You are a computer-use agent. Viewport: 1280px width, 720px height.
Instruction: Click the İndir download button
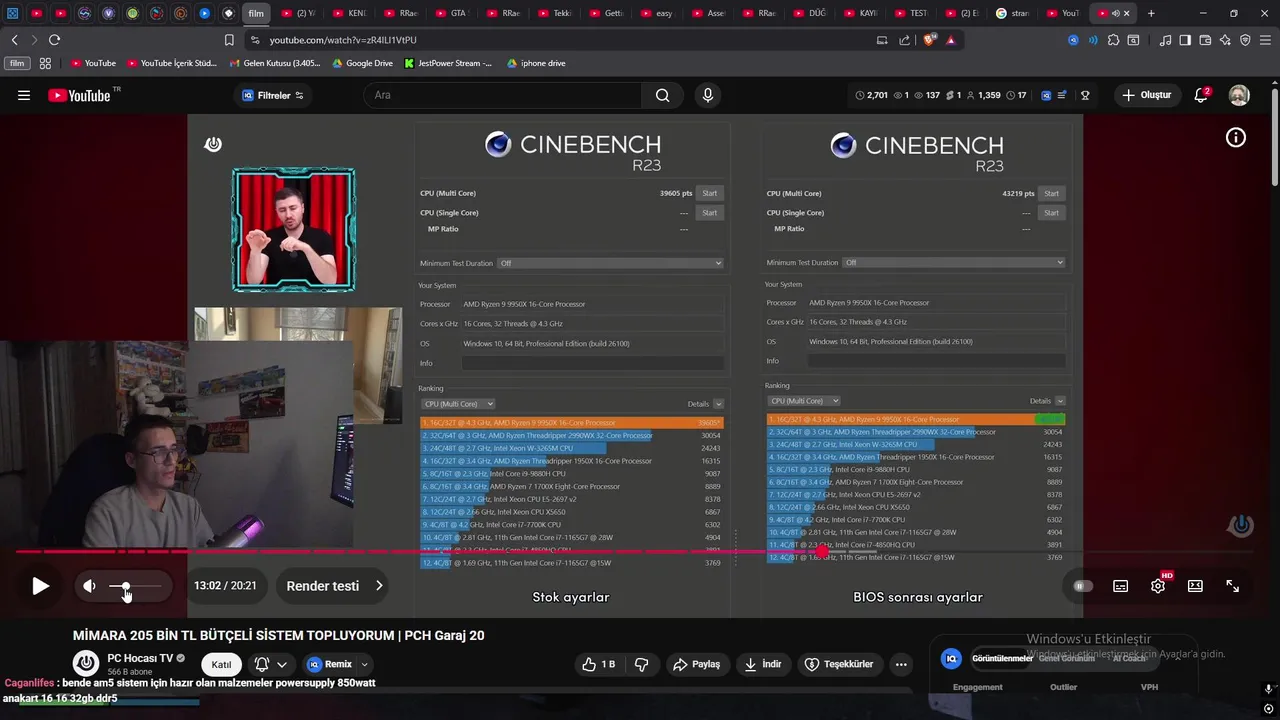(763, 664)
